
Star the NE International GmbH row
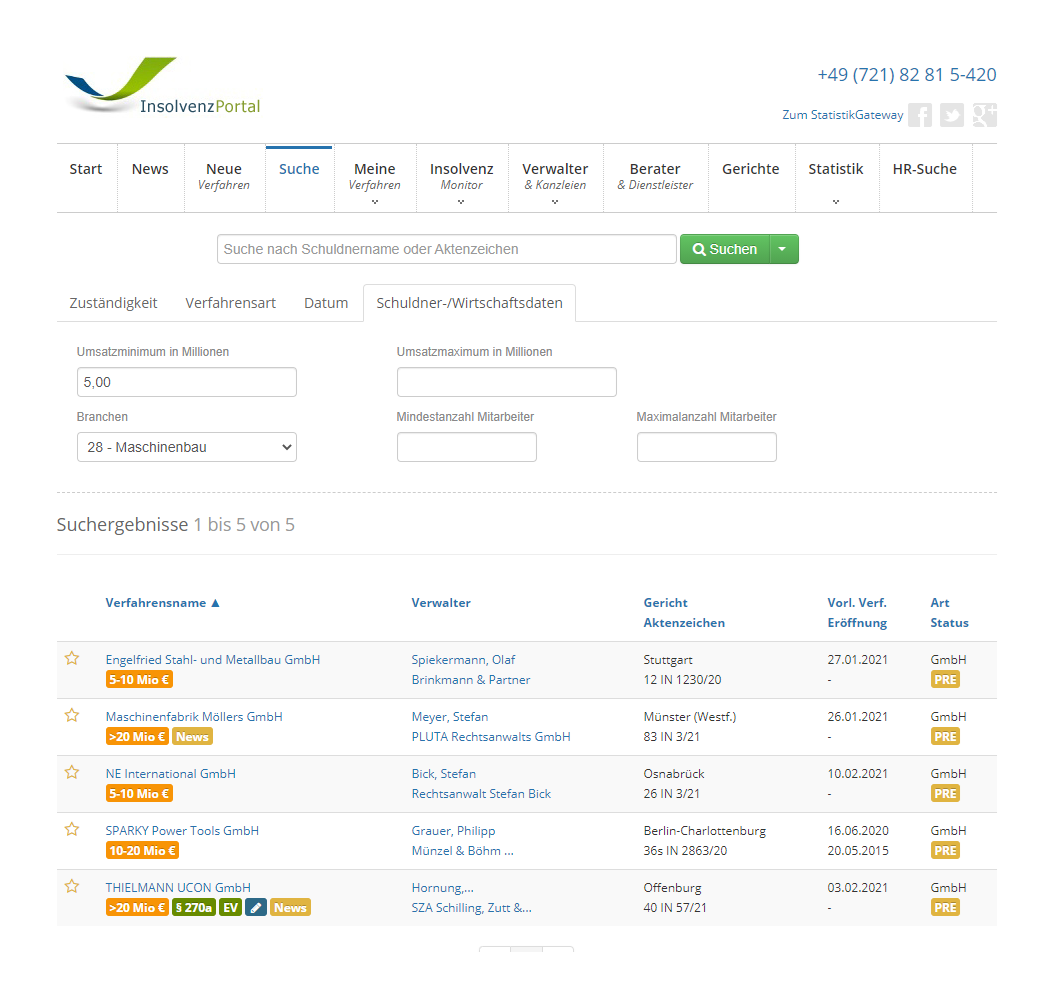72,773
